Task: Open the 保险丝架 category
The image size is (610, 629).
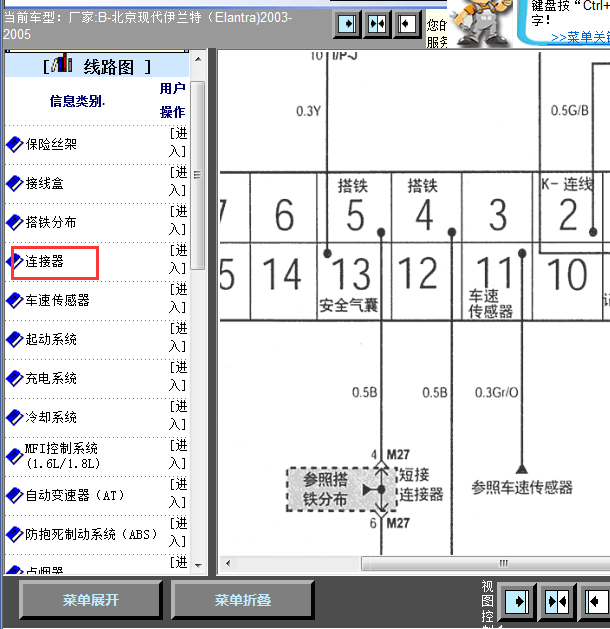Action: click(x=51, y=144)
